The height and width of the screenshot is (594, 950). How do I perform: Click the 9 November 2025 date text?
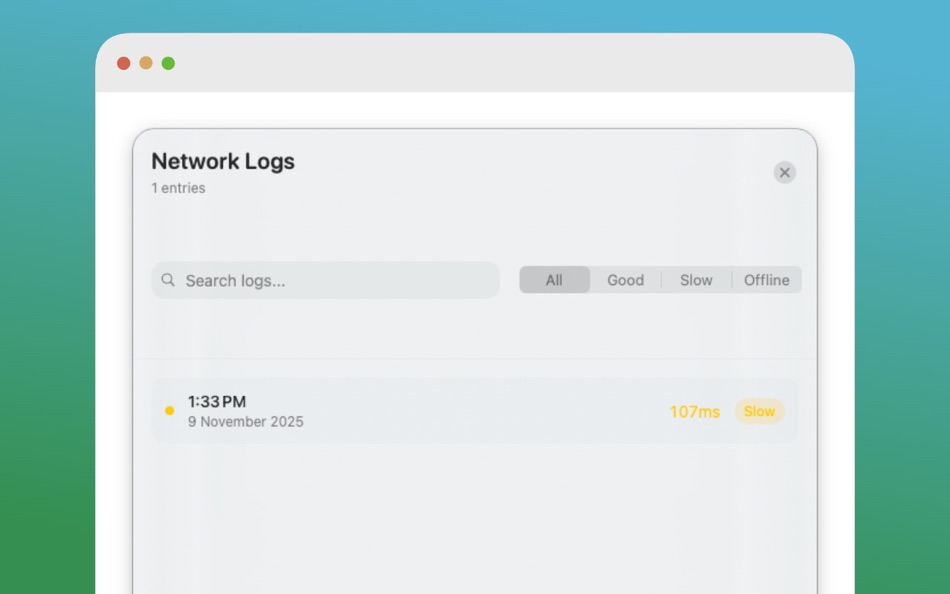point(246,422)
